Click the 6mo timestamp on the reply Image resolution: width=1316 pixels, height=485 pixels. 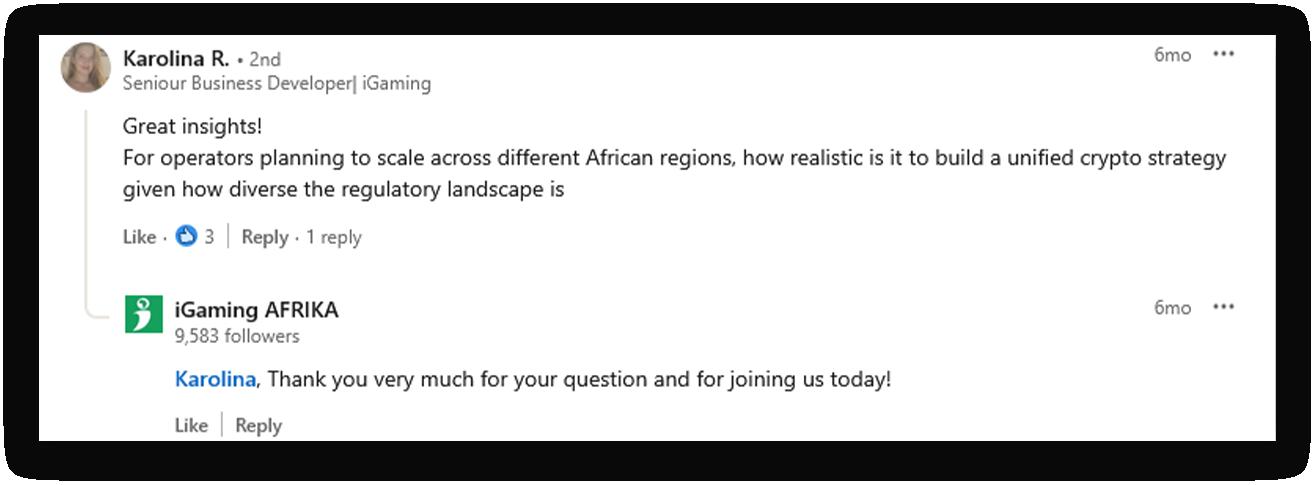click(x=1172, y=308)
